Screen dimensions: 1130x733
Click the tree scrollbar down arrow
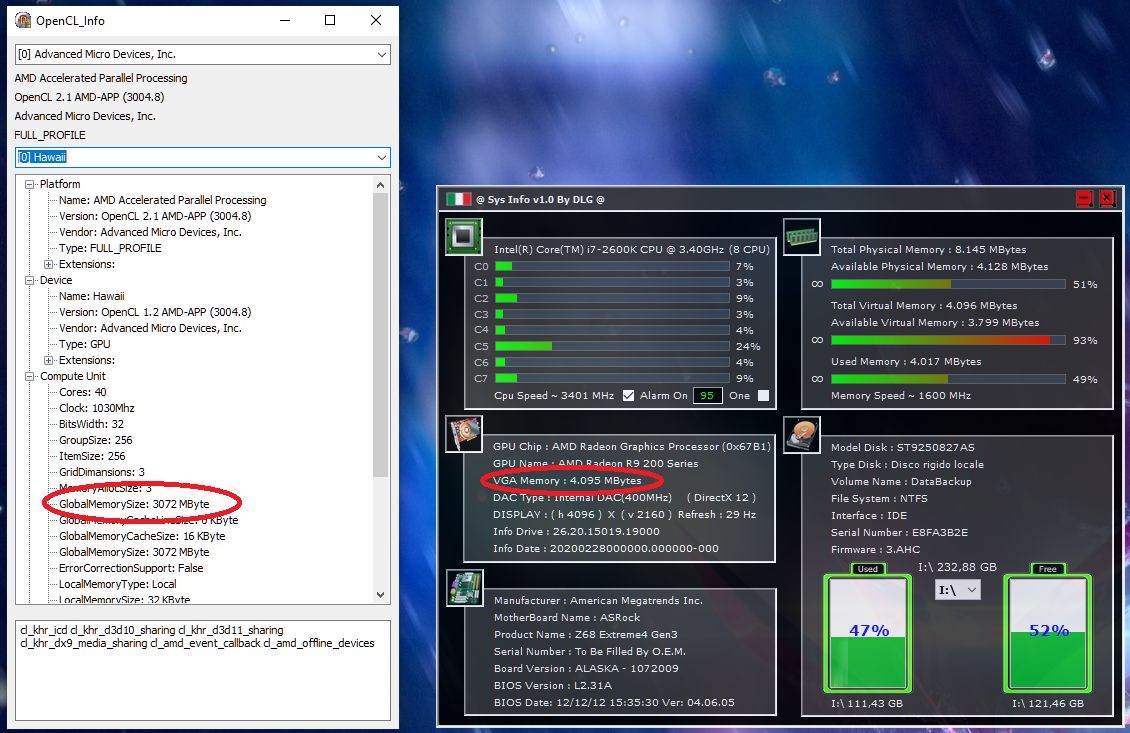[381, 595]
